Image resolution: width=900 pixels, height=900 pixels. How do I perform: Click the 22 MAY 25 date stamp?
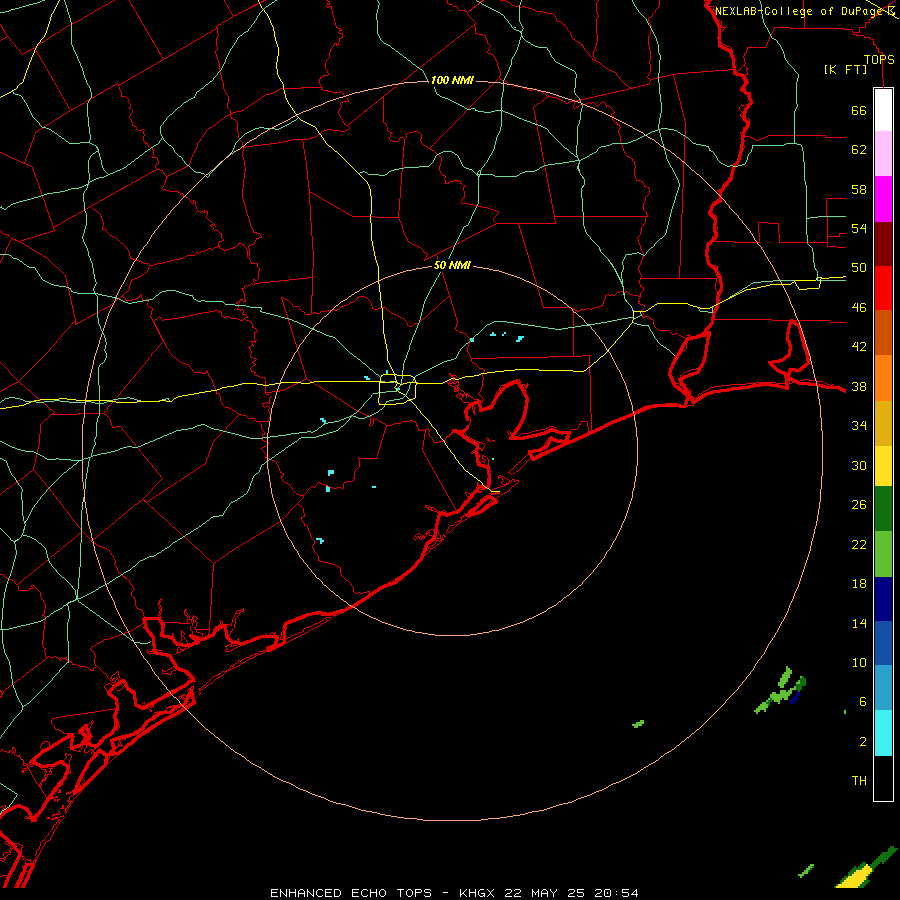tap(544, 893)
